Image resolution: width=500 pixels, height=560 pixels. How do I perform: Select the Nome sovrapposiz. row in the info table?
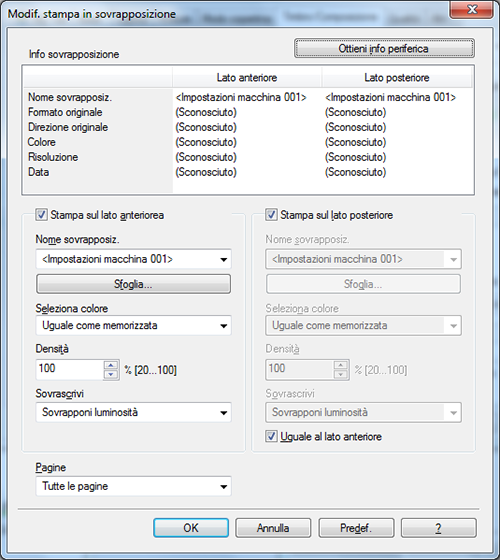(248, 97)
